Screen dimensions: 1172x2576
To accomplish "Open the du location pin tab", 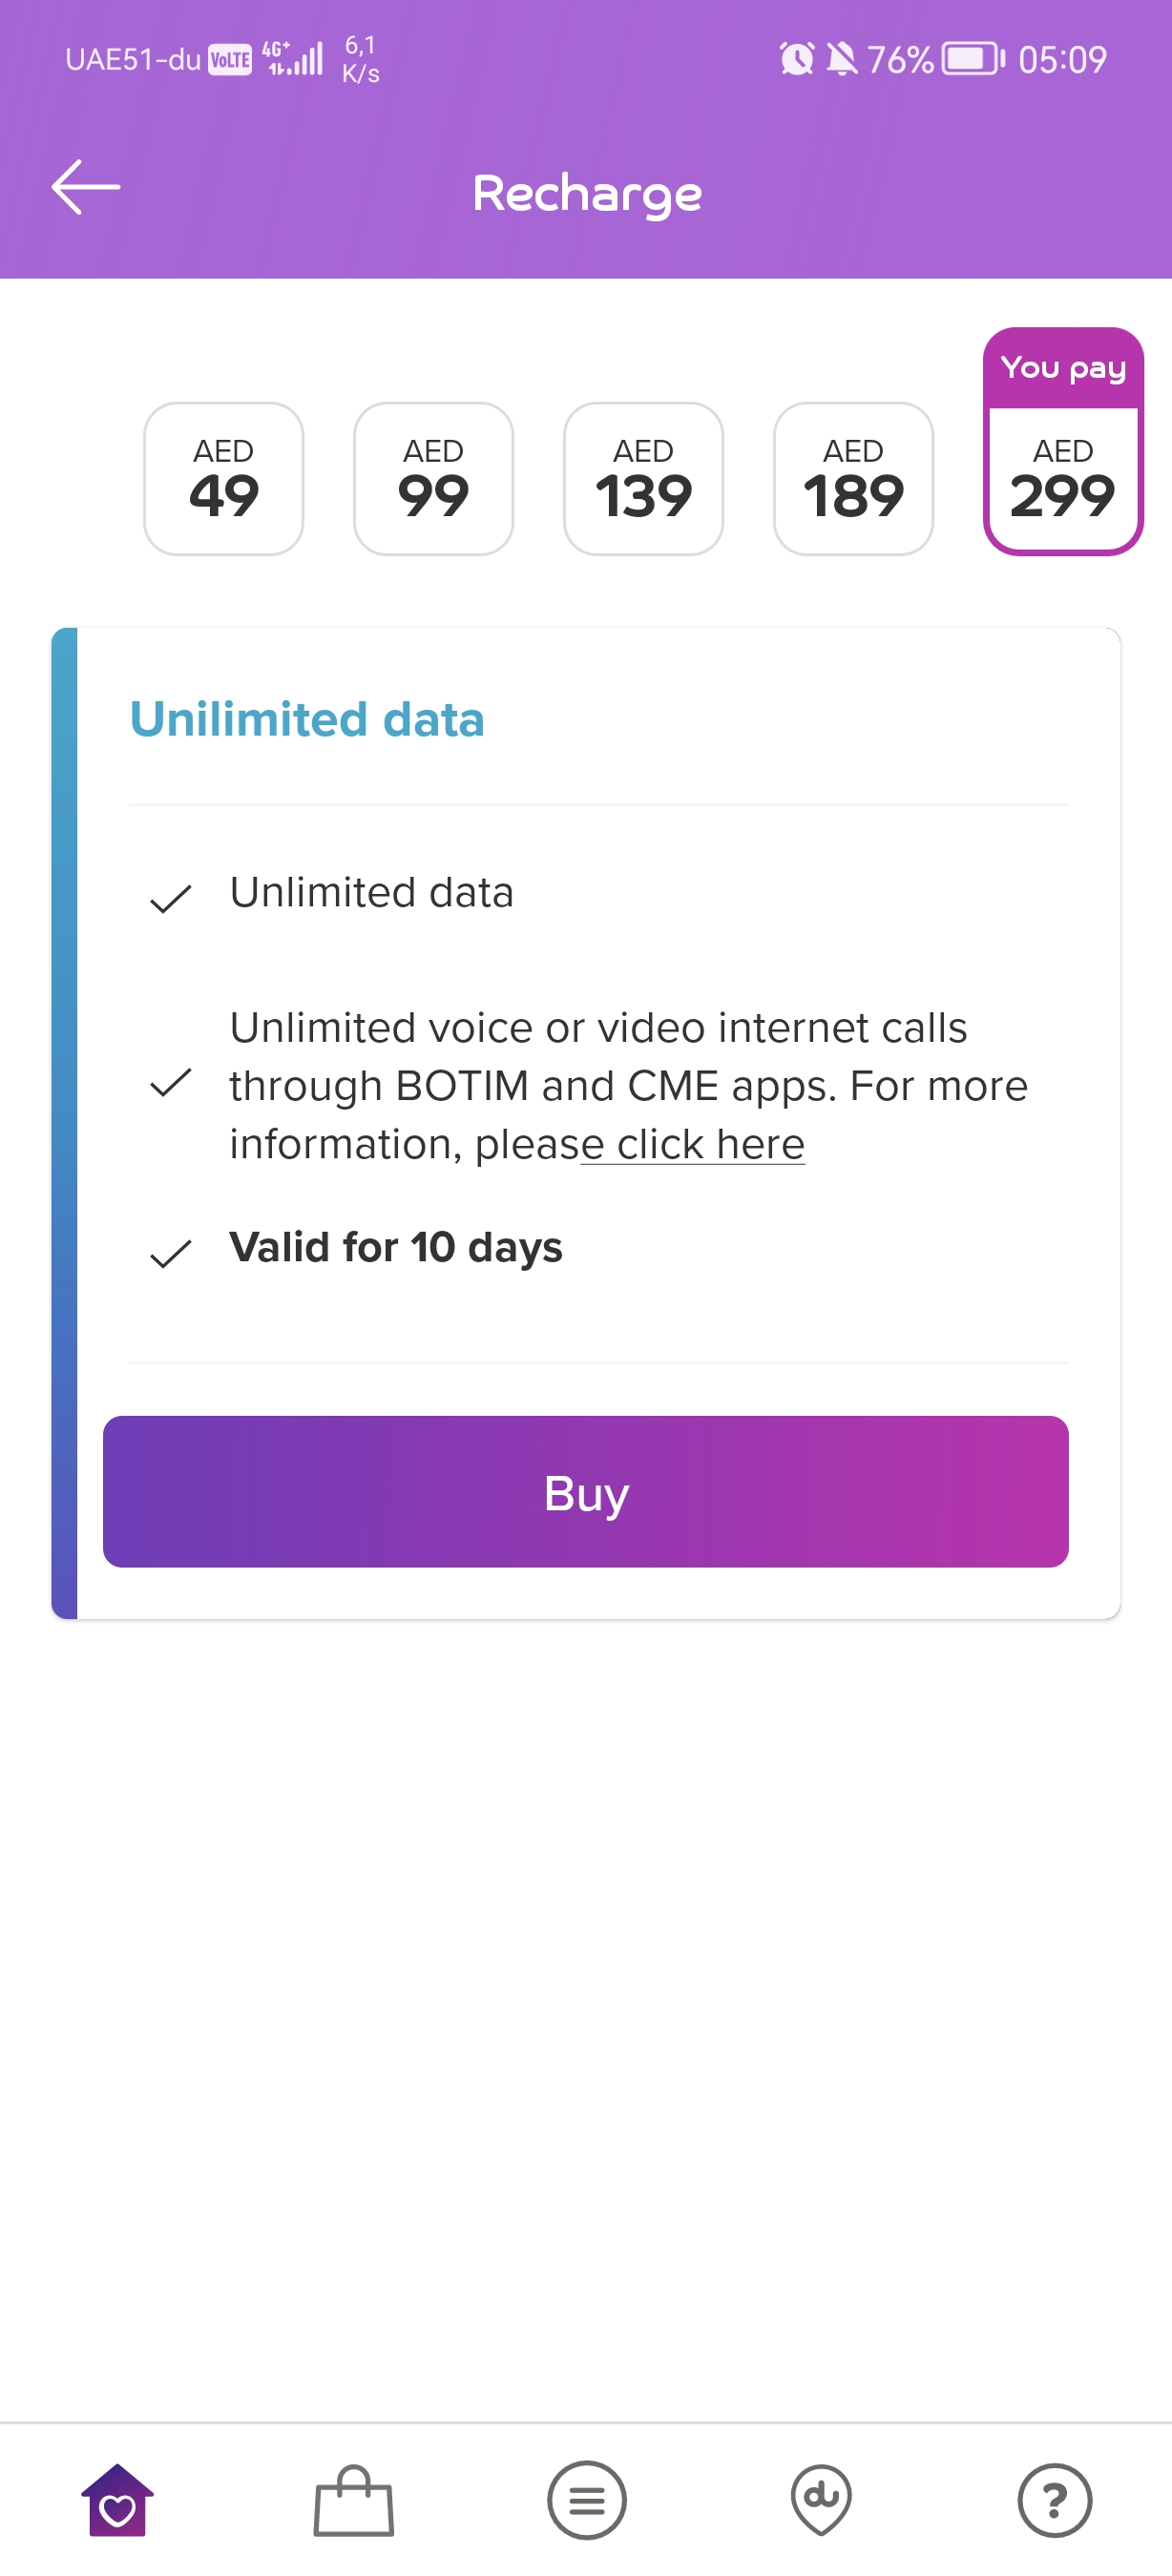I will tap(821, 2500).
